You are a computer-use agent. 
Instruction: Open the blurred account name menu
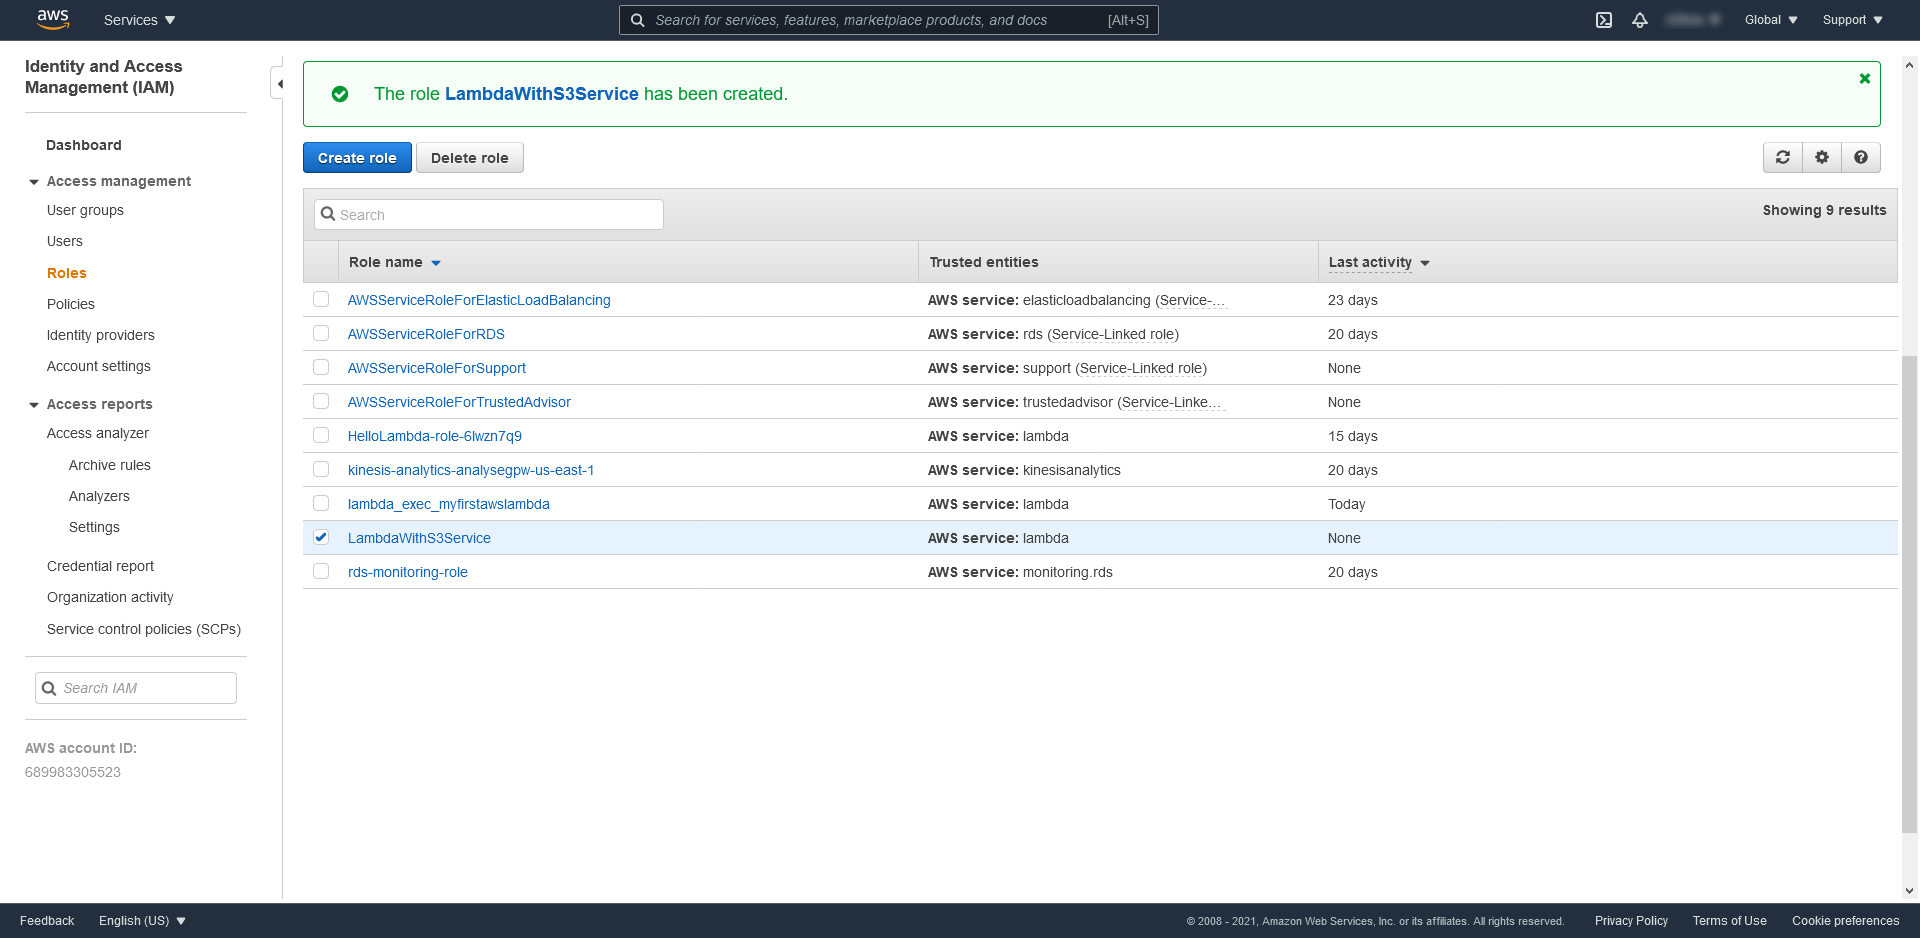click(x=1693, y=20)
